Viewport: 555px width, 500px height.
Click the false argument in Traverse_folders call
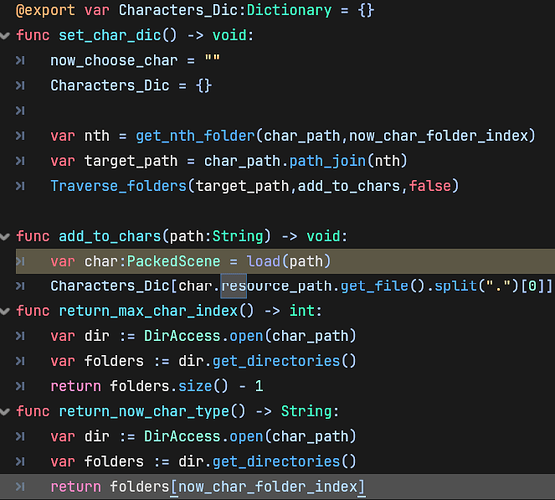click(x=430, y=186)
